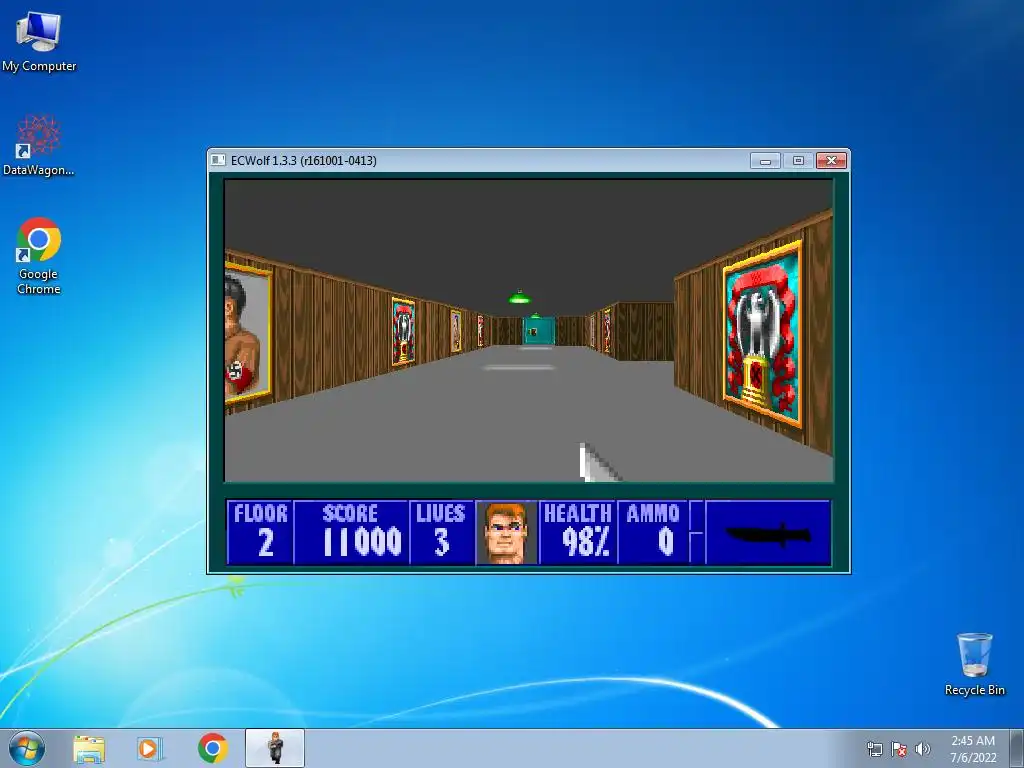This screenshot has width=1024, height=768.
Task: Open the Recycle Bin
Action: [x=974, y=664]
